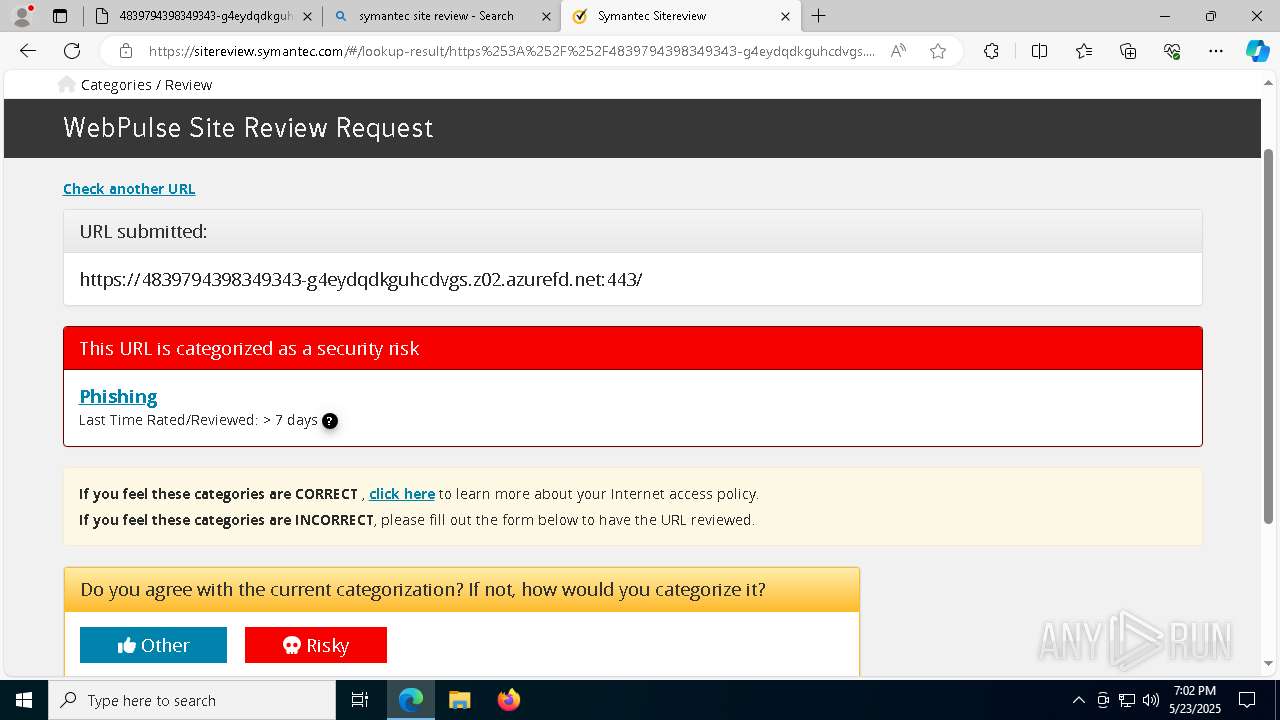
Task: Open browser Extensions icon
Action: tap(991, 51)
